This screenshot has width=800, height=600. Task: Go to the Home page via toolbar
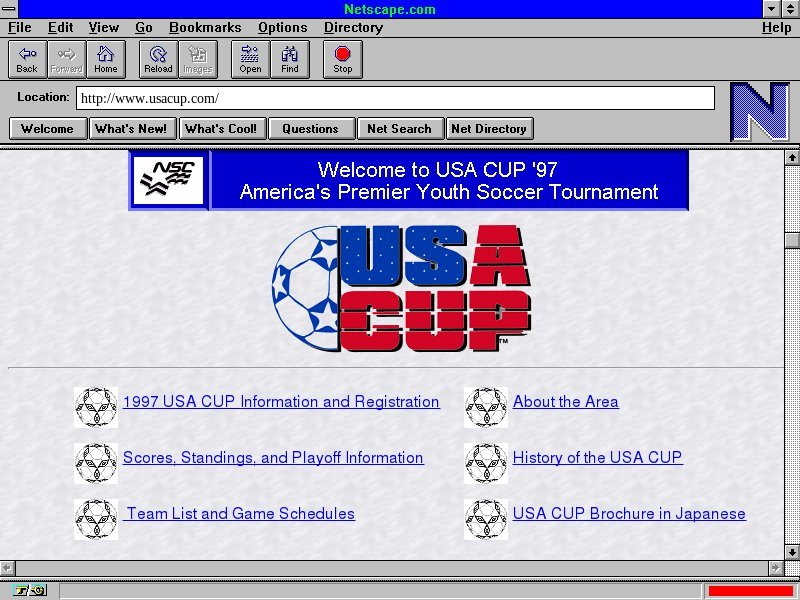(105, 59)
